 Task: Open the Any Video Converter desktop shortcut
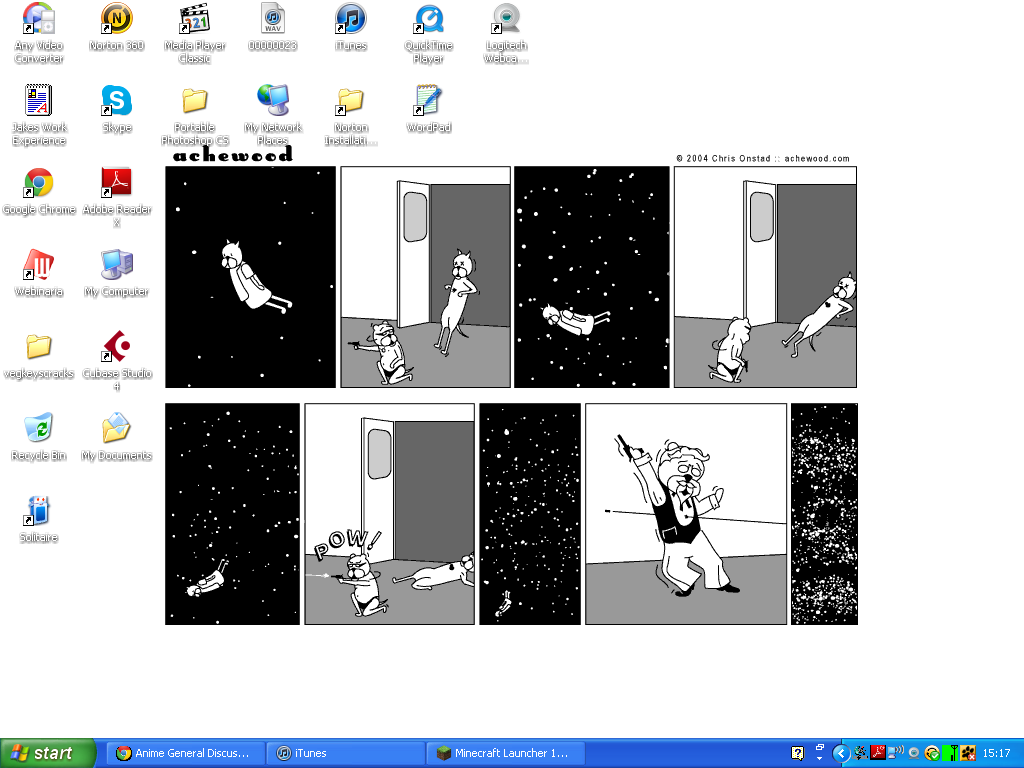point(39,33)
